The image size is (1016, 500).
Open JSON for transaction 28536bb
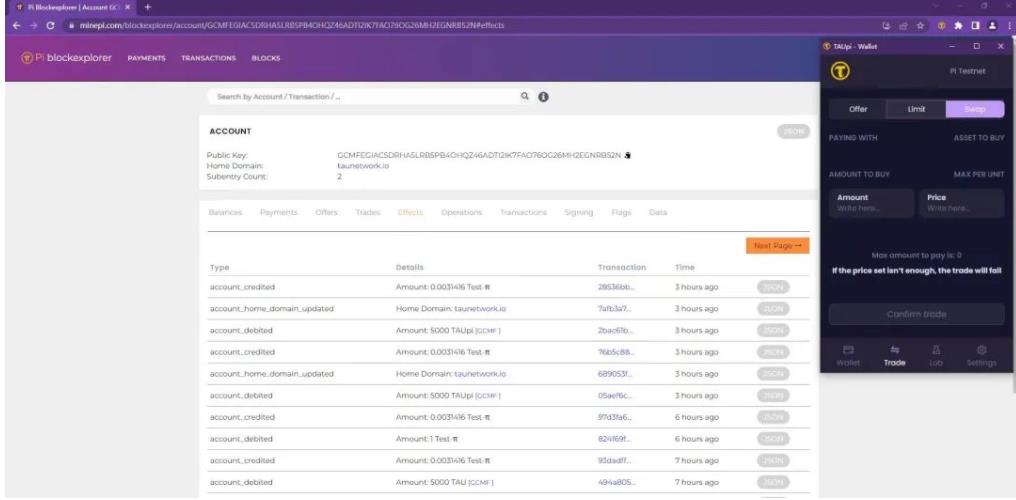click(x=773, y=287)
